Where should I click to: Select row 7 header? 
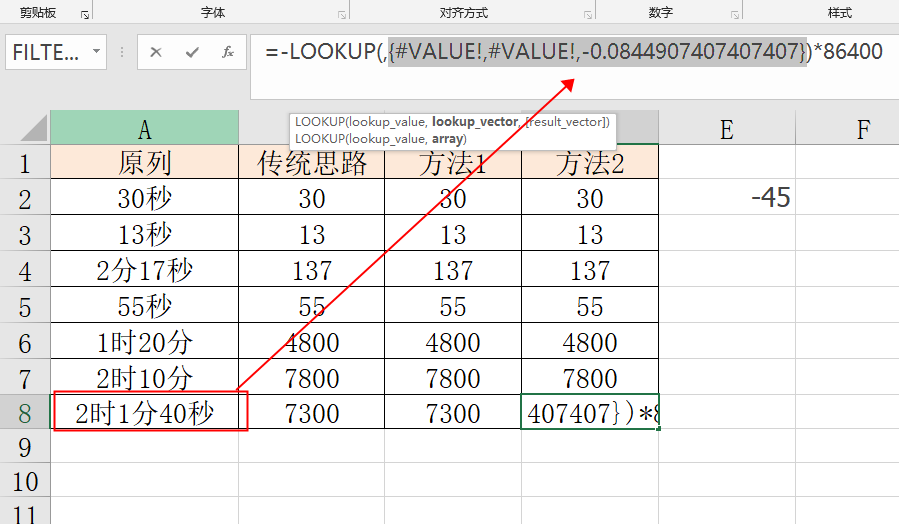(x=25, y=378)
